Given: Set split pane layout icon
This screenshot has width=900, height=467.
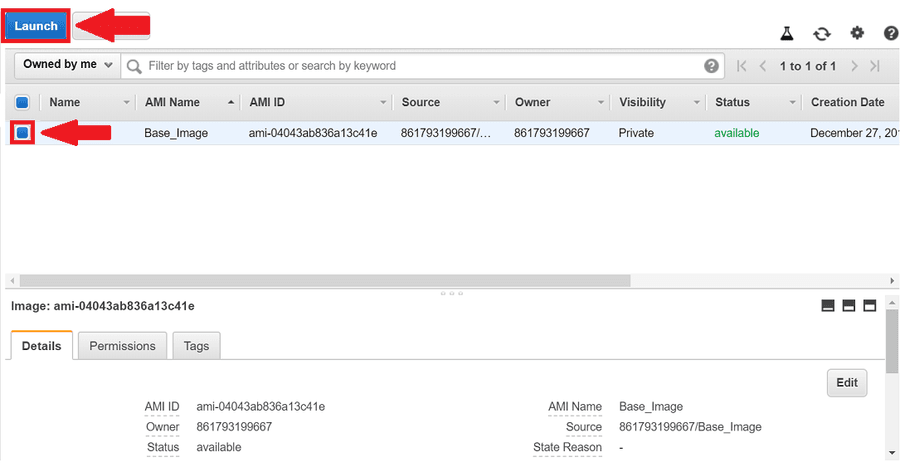Looking at the screenshot, I should point(849,306).
